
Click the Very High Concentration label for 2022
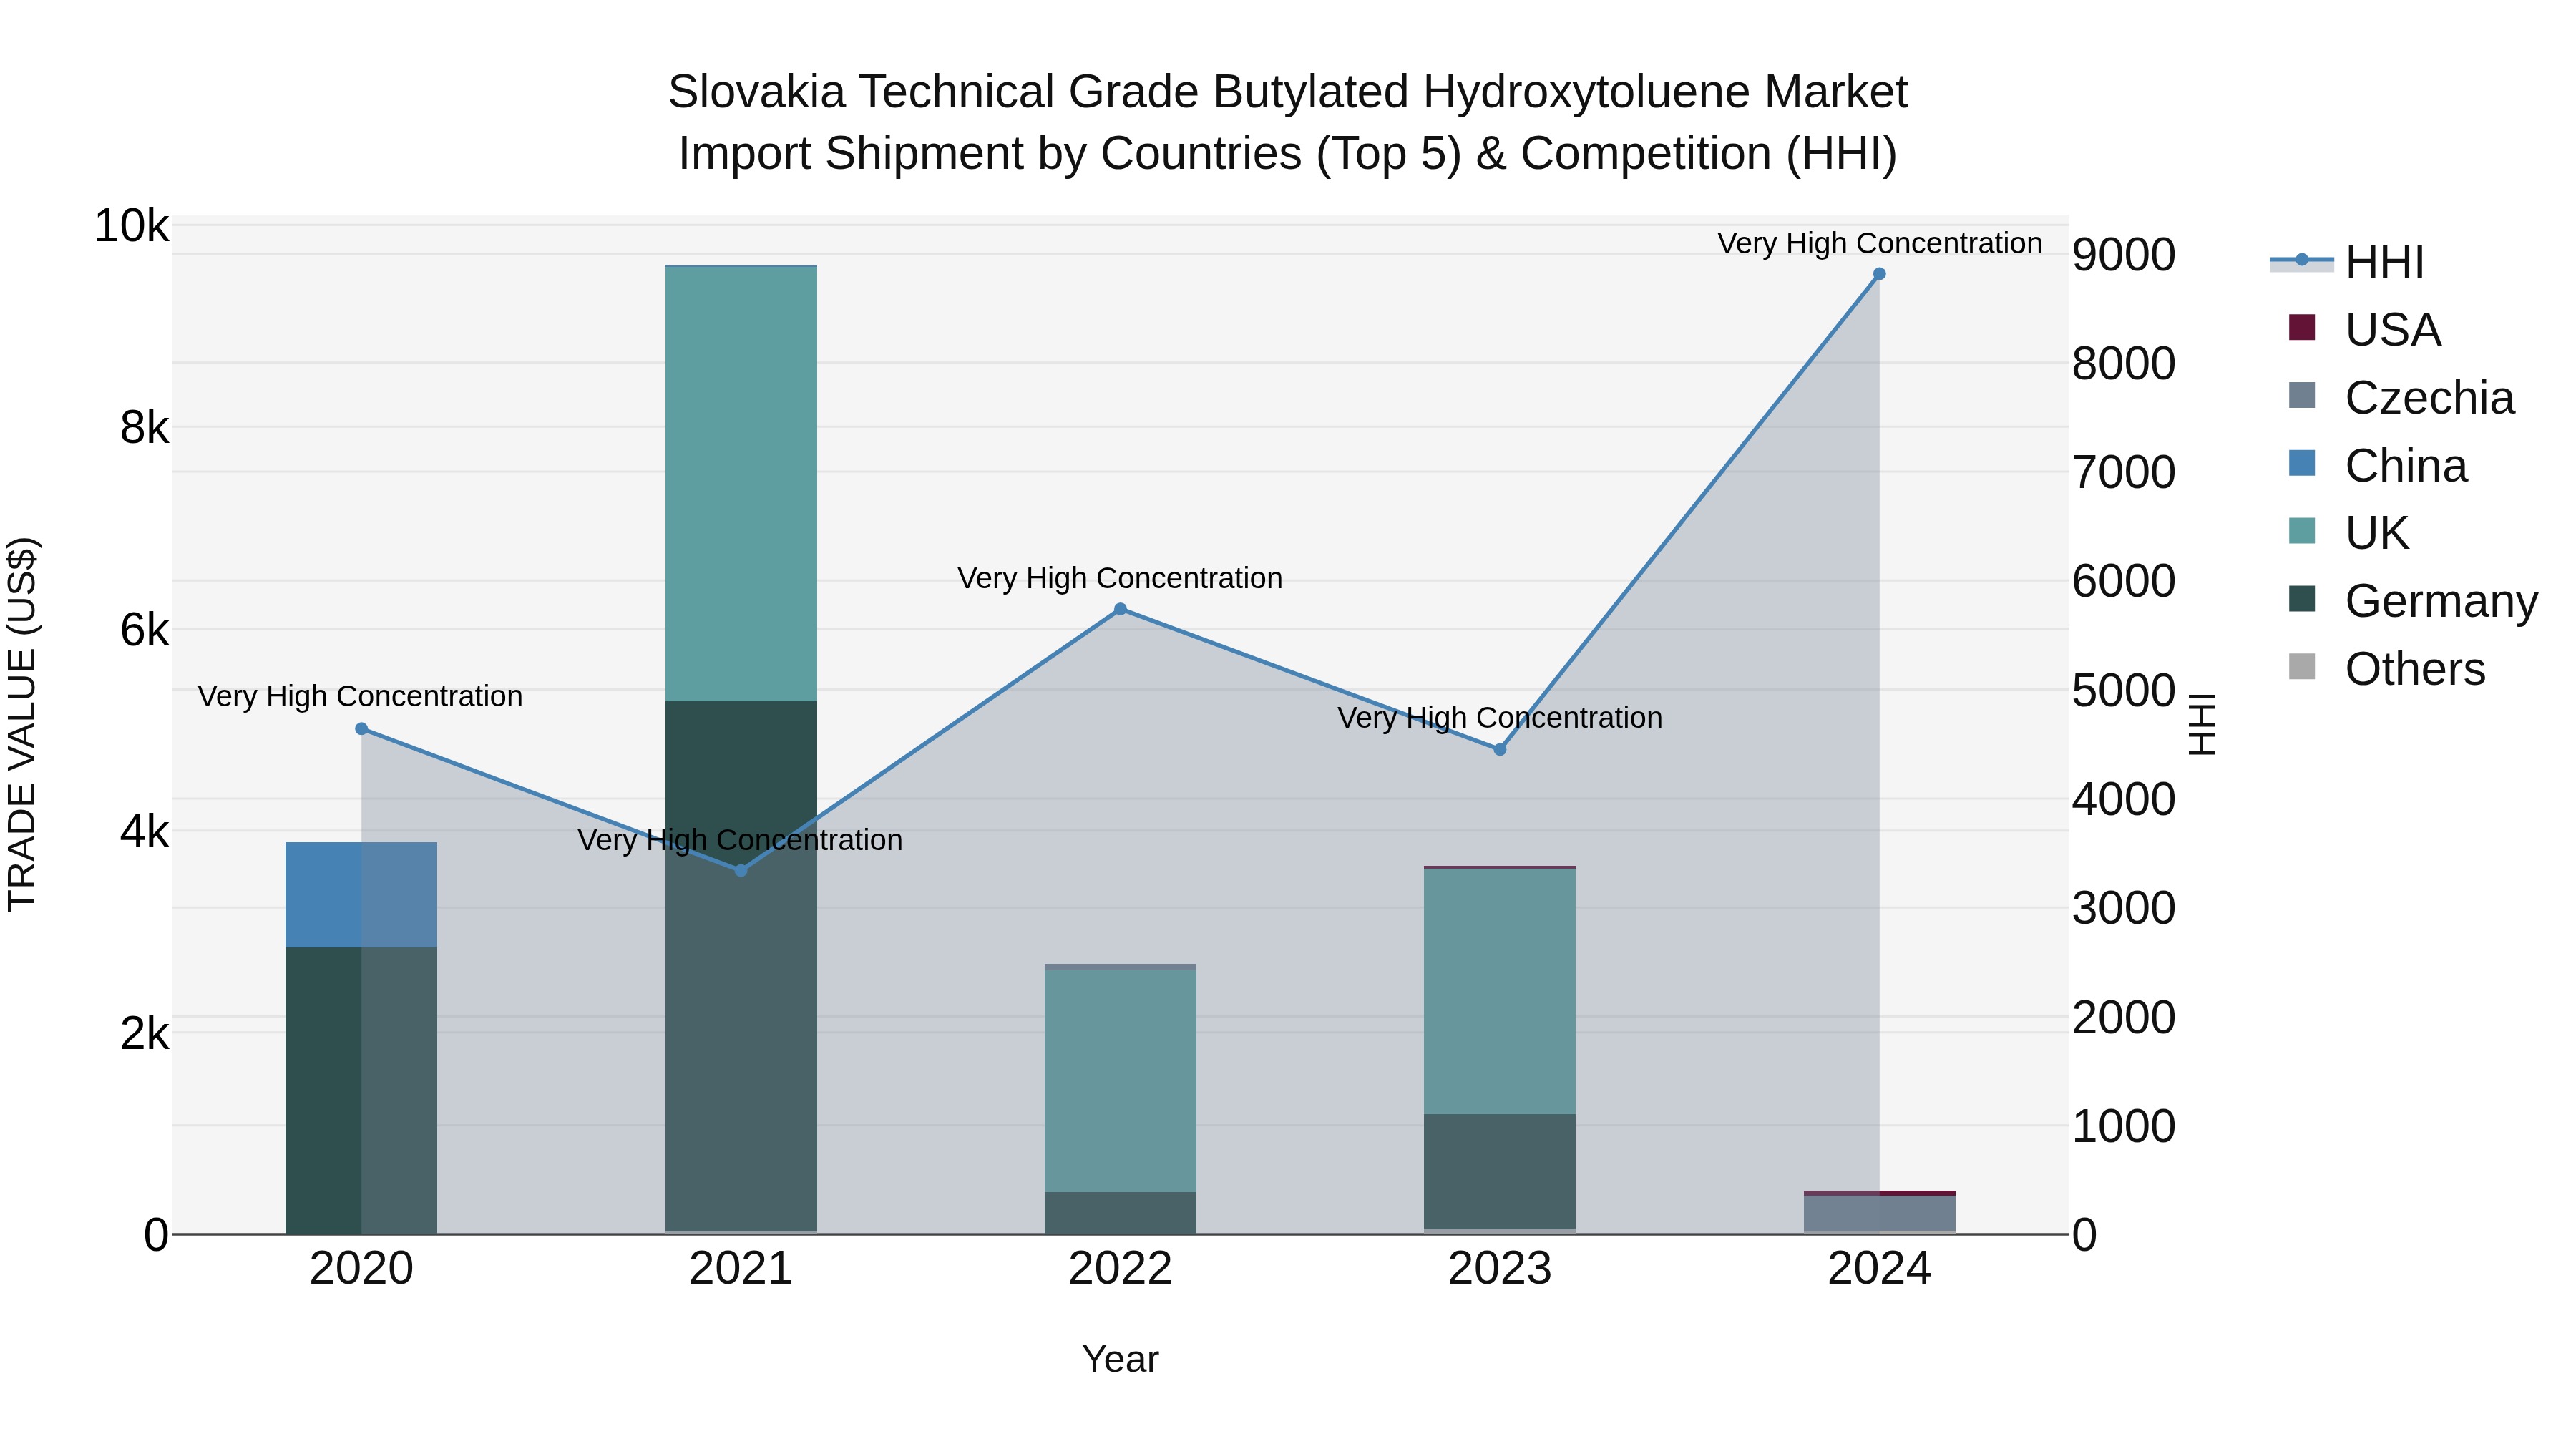[1120, 578]
